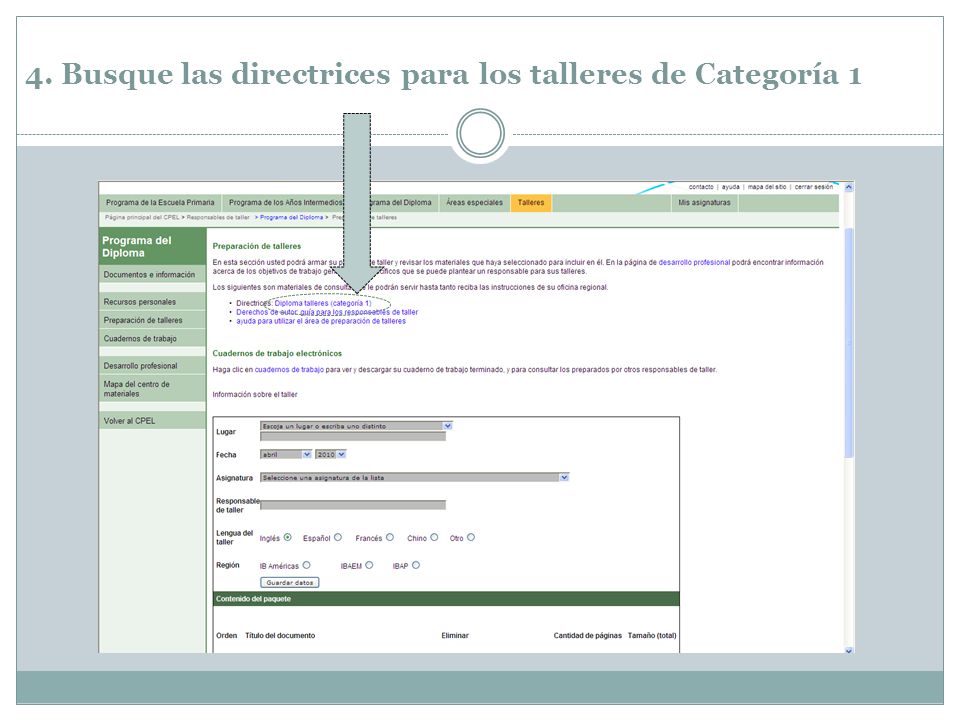
Task: Click Volver al CPEL sidebar item
Action: click(152, 421)
